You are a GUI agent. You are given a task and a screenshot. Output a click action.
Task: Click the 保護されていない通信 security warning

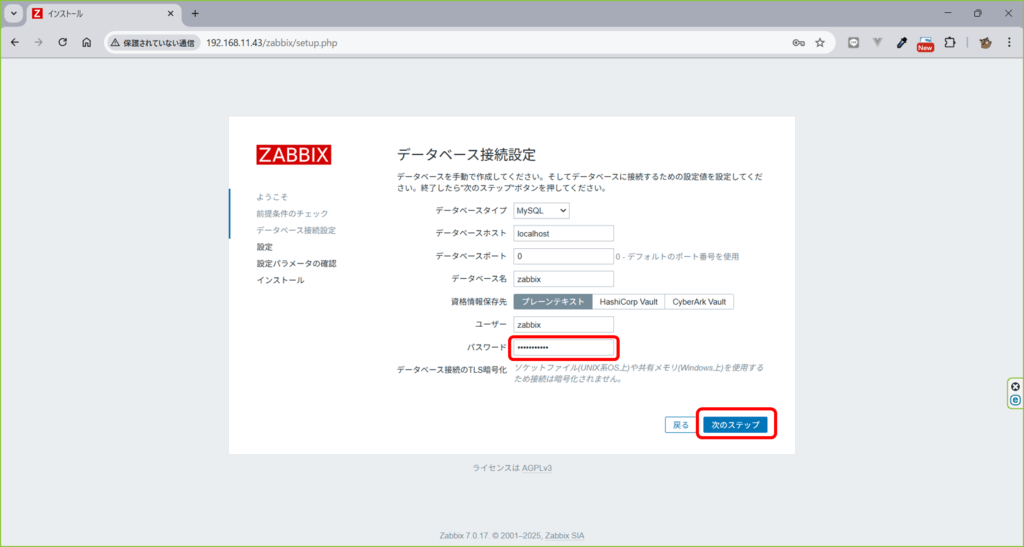coord(153,43)
